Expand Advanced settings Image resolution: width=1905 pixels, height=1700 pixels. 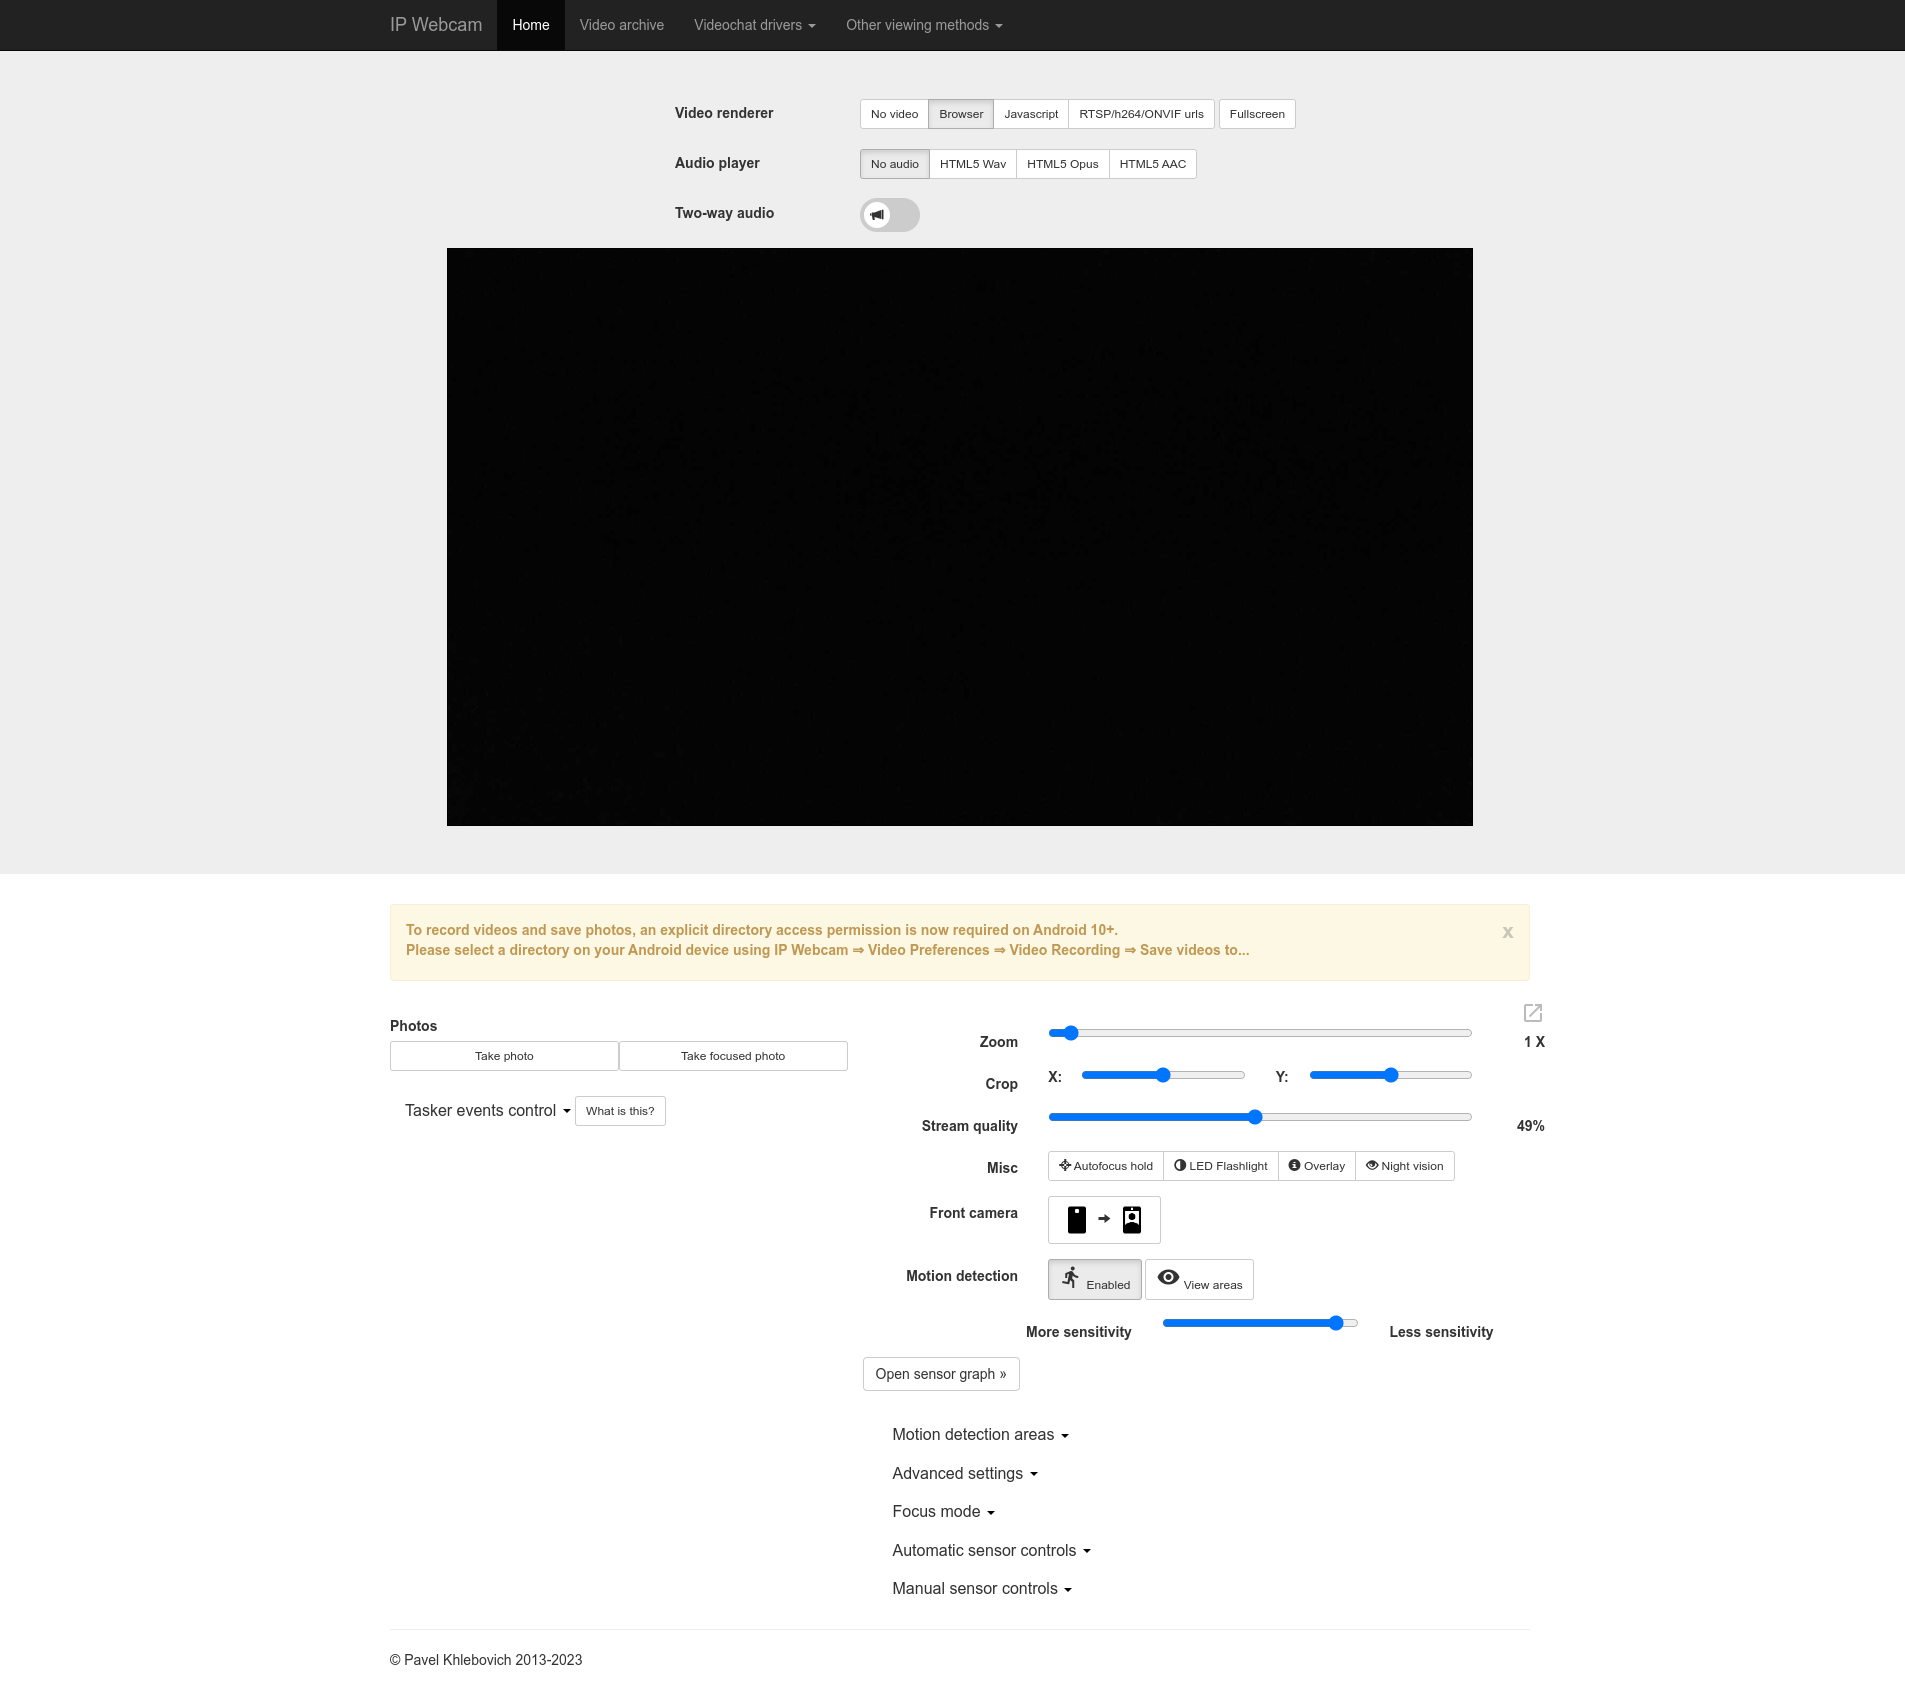[963, 1473]
